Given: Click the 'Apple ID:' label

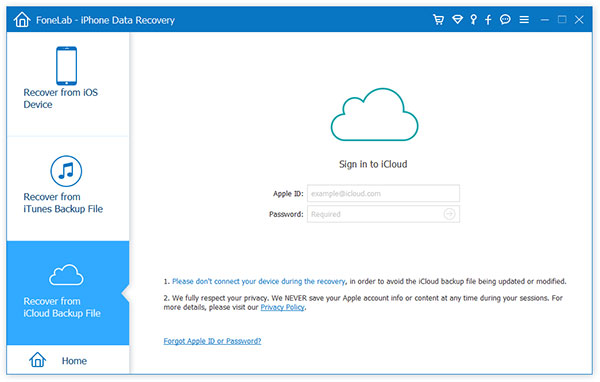Looking at the screenshot, I should point(288,194).
